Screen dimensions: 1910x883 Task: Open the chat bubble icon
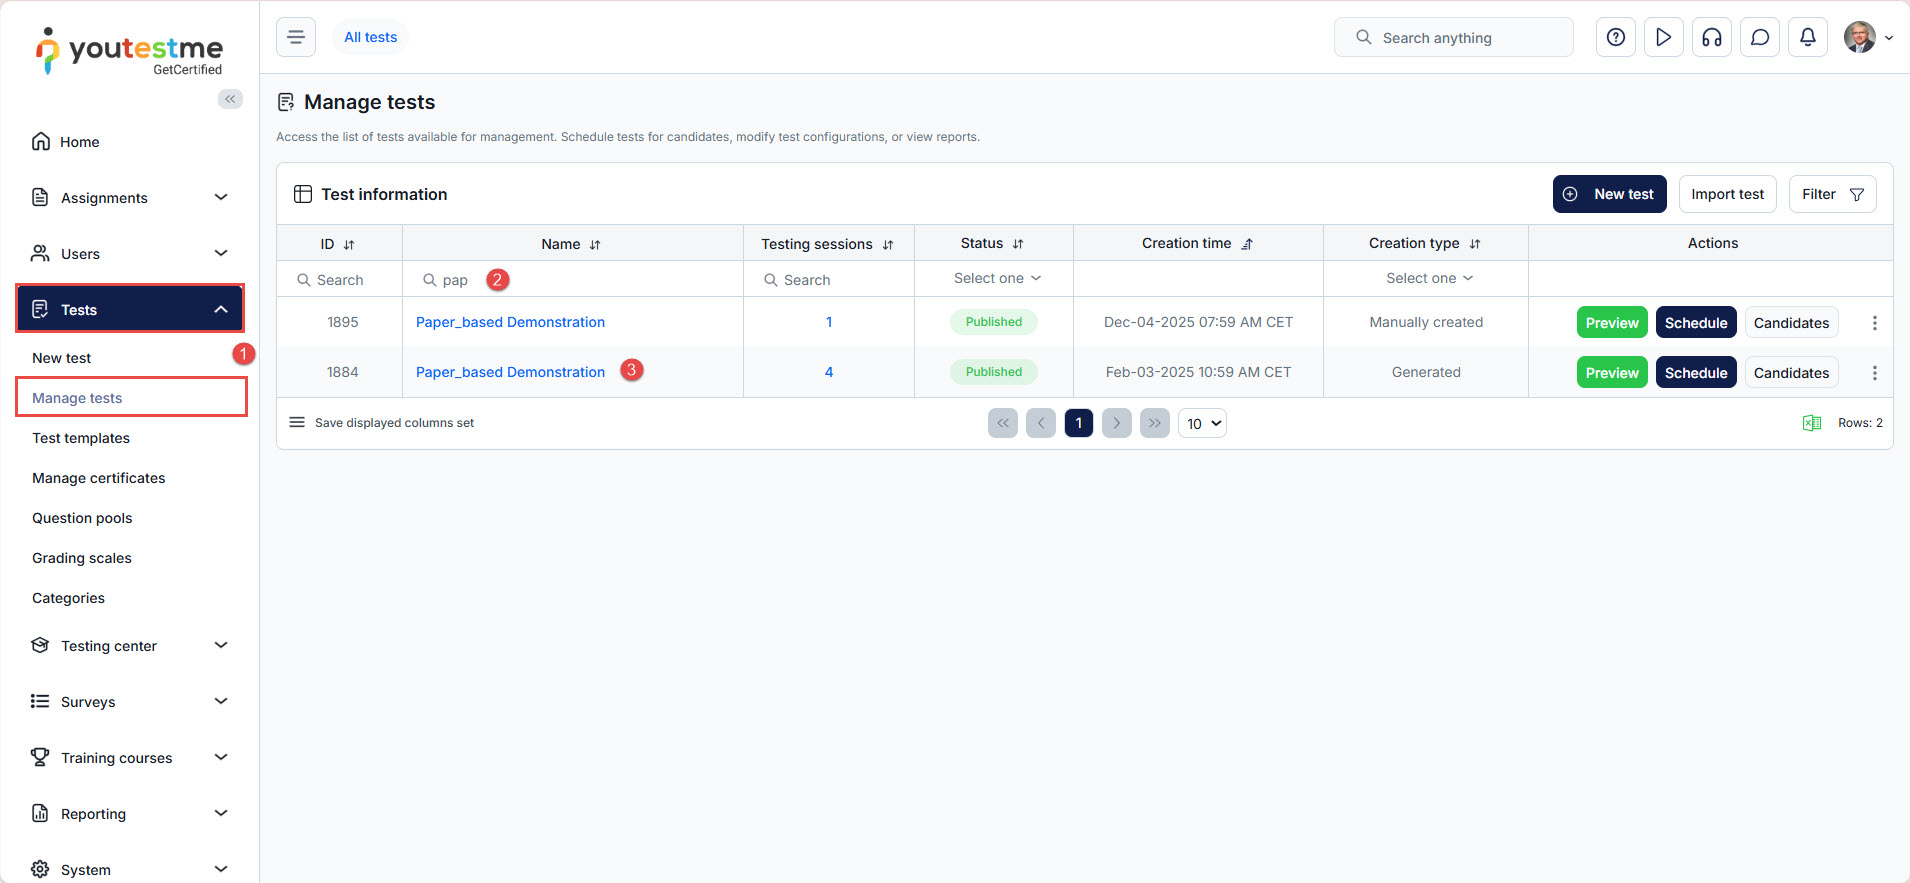(1759, 37)
